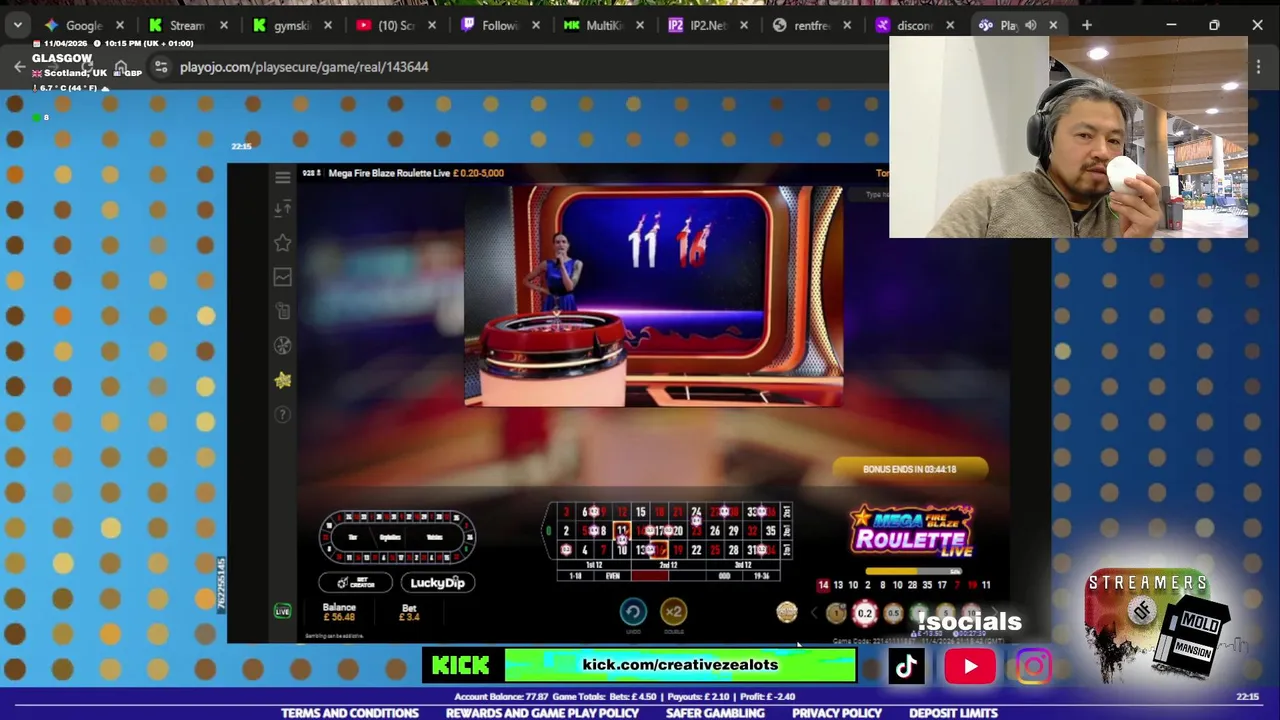Click the site settings icon in address bar
1280x720 pixels.
coord(160,67)
